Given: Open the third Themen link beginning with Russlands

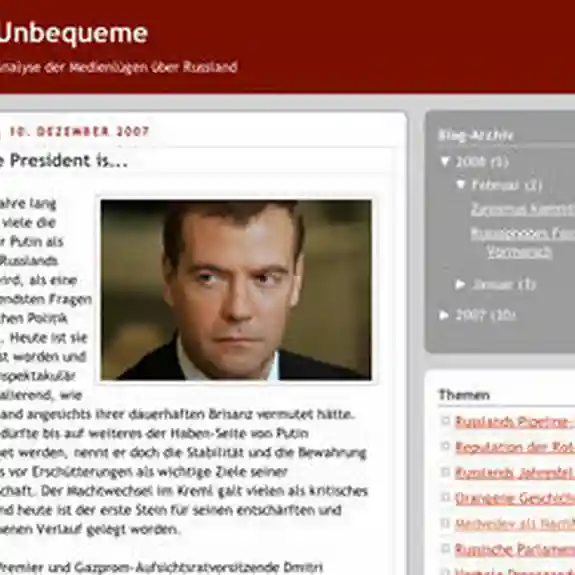Looking at the screenshot, I should (515, 473).
